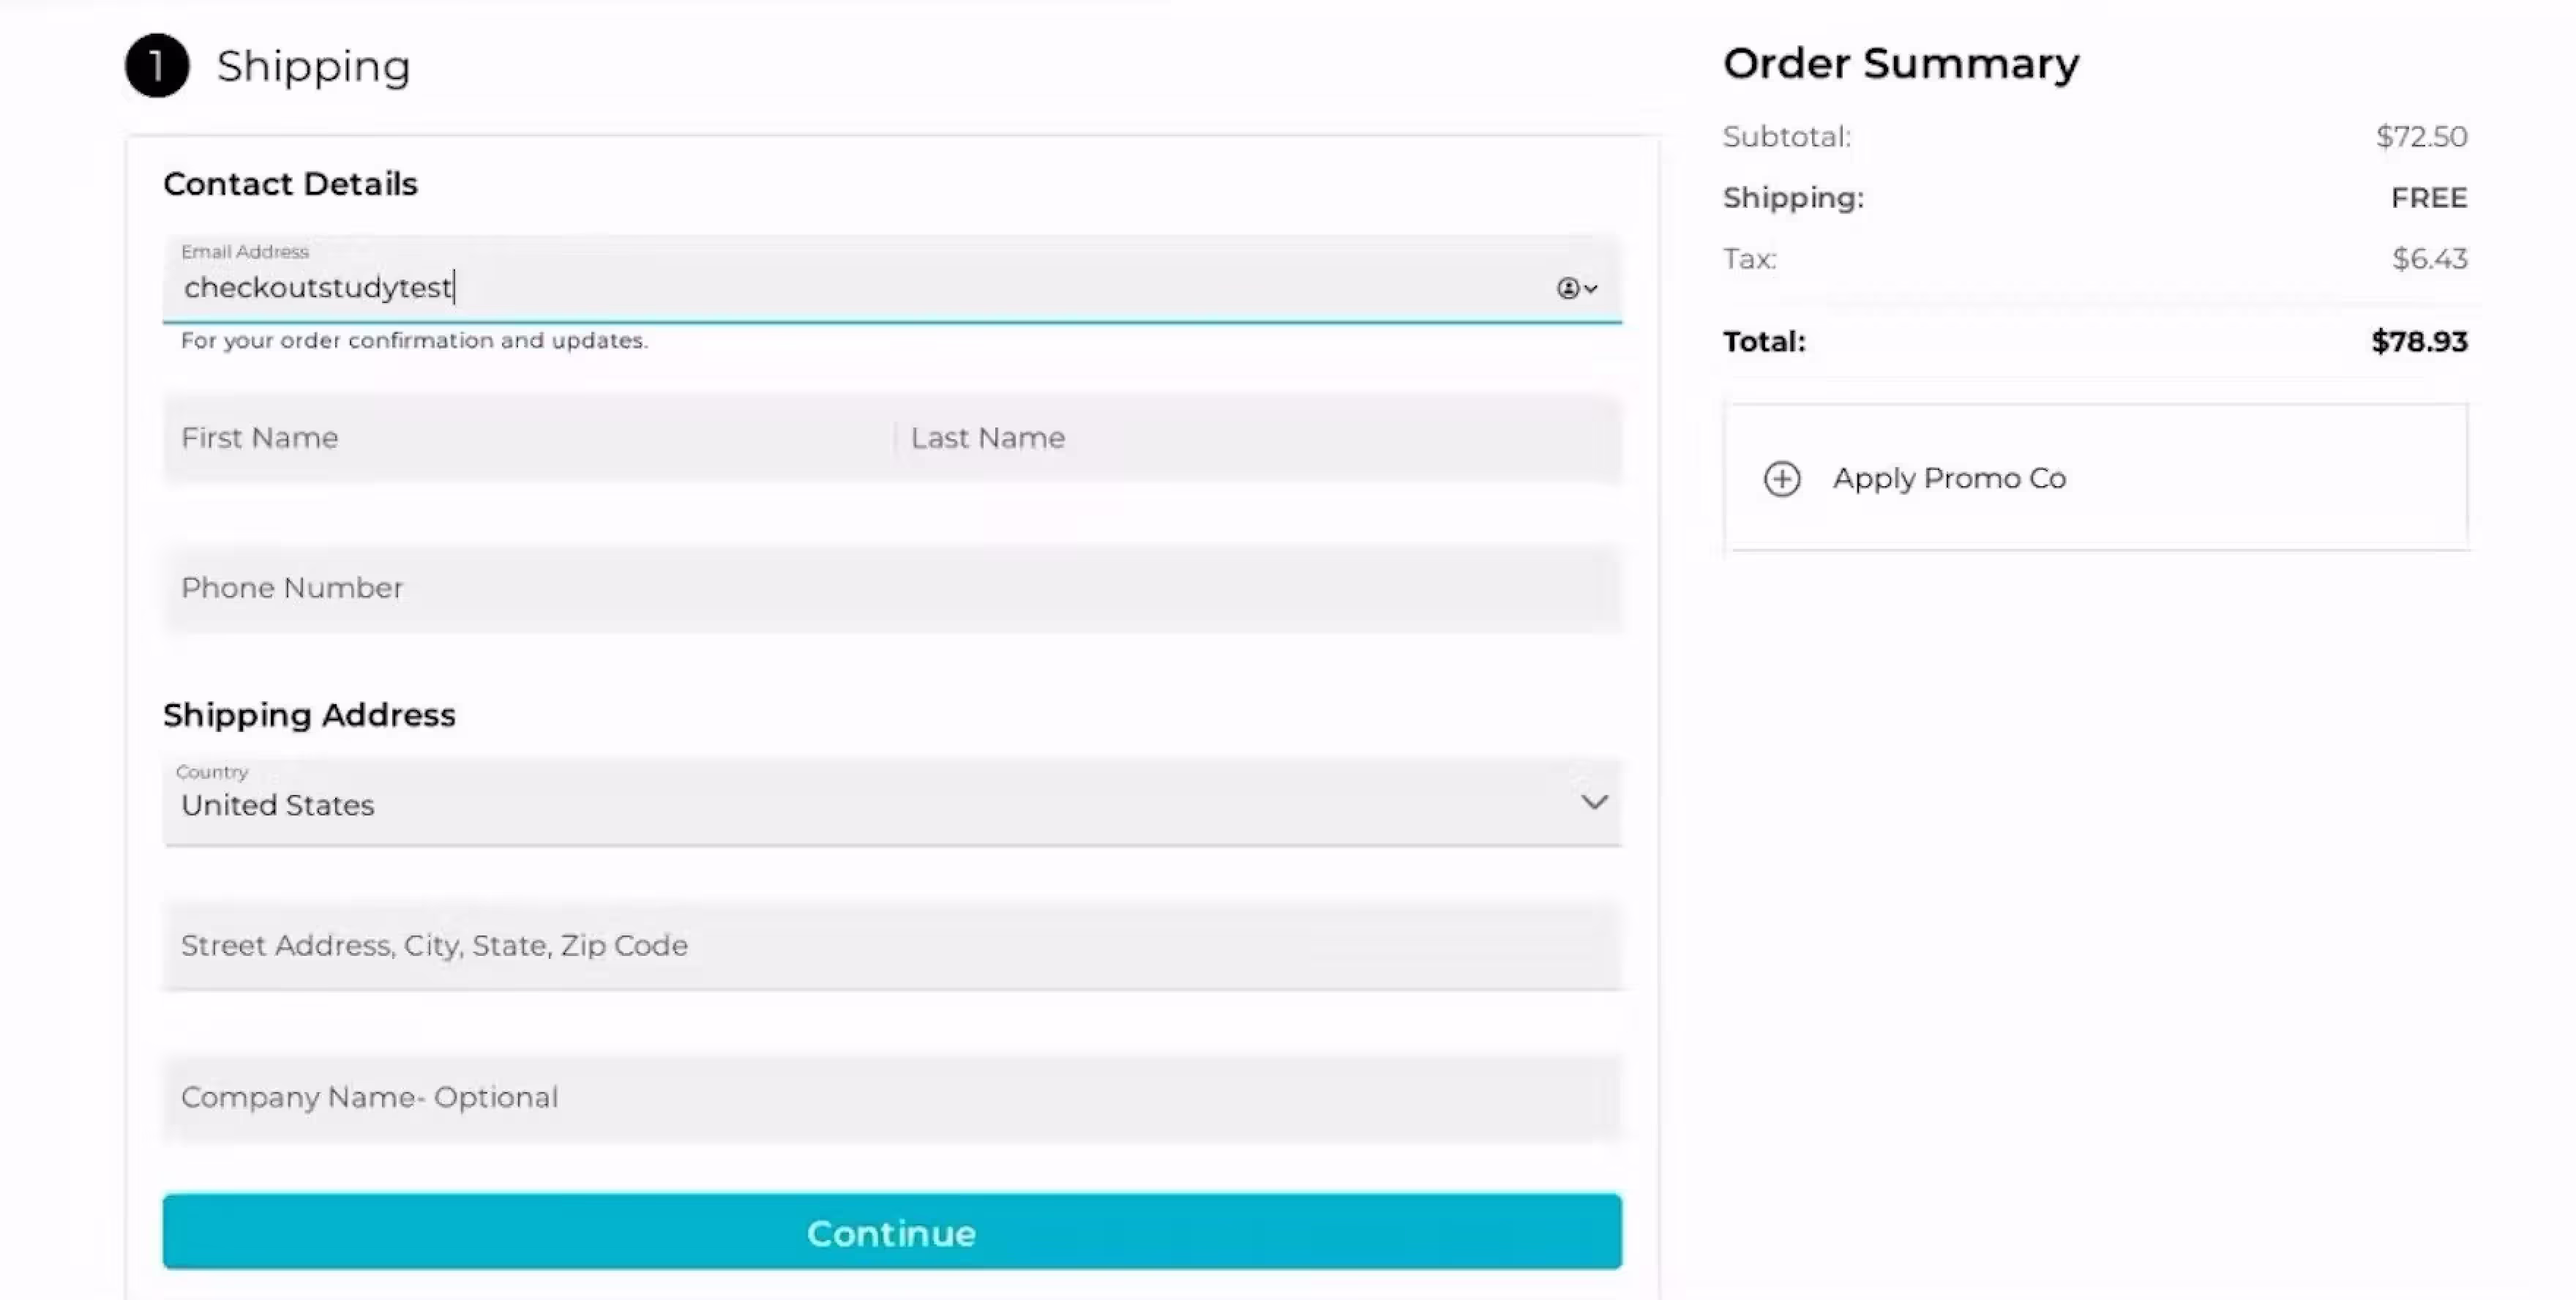
Task: Expand the Apply Promo Code section
Action: [x=1949, y=479]
